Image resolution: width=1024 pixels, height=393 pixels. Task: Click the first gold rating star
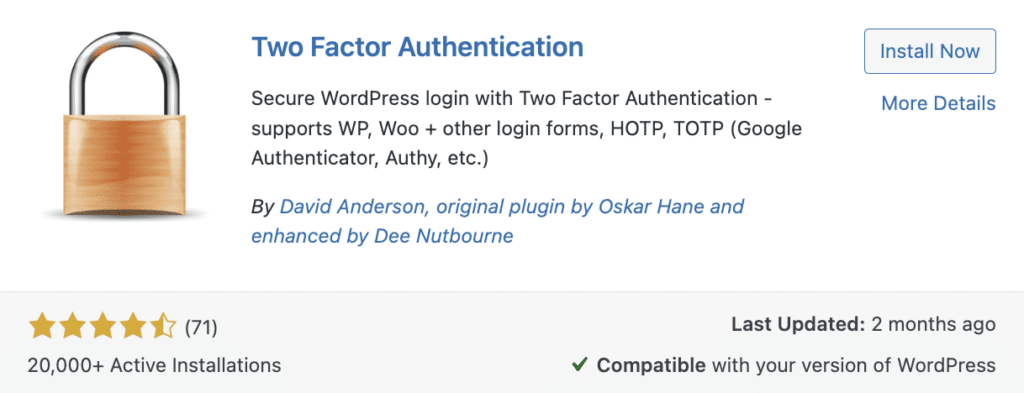(42, 326)
